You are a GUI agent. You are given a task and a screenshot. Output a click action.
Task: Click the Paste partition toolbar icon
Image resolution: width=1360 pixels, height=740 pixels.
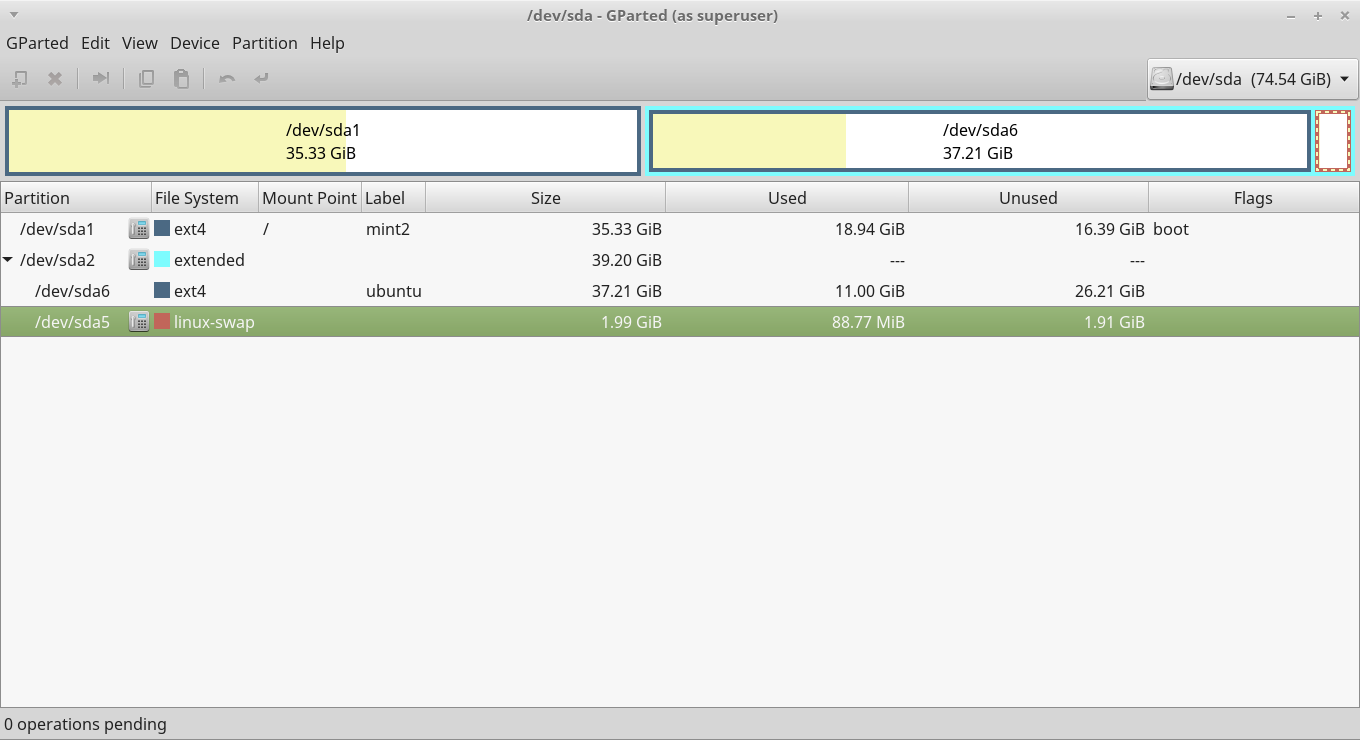click(x=181, y=78)
